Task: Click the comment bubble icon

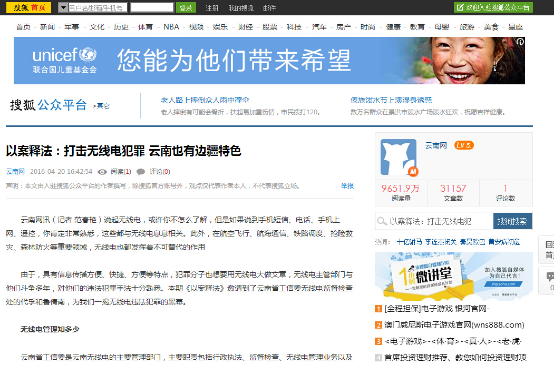Action: coord(141,172)
